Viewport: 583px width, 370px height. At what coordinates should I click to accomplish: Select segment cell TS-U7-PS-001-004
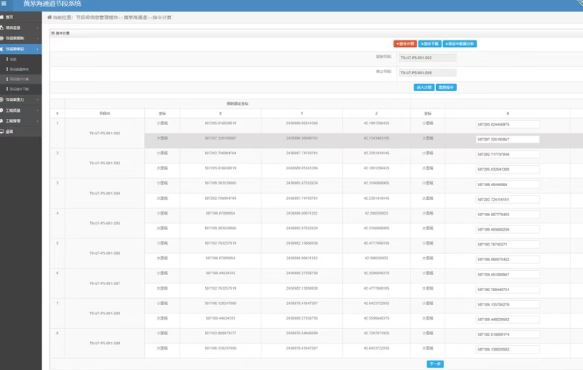point(105,193)
